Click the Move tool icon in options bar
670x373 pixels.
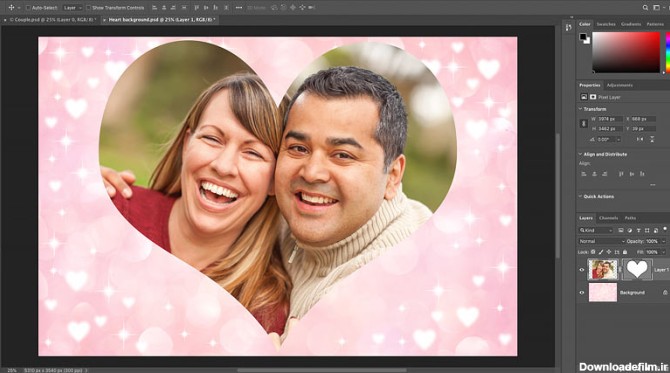(x=12, y=8)
